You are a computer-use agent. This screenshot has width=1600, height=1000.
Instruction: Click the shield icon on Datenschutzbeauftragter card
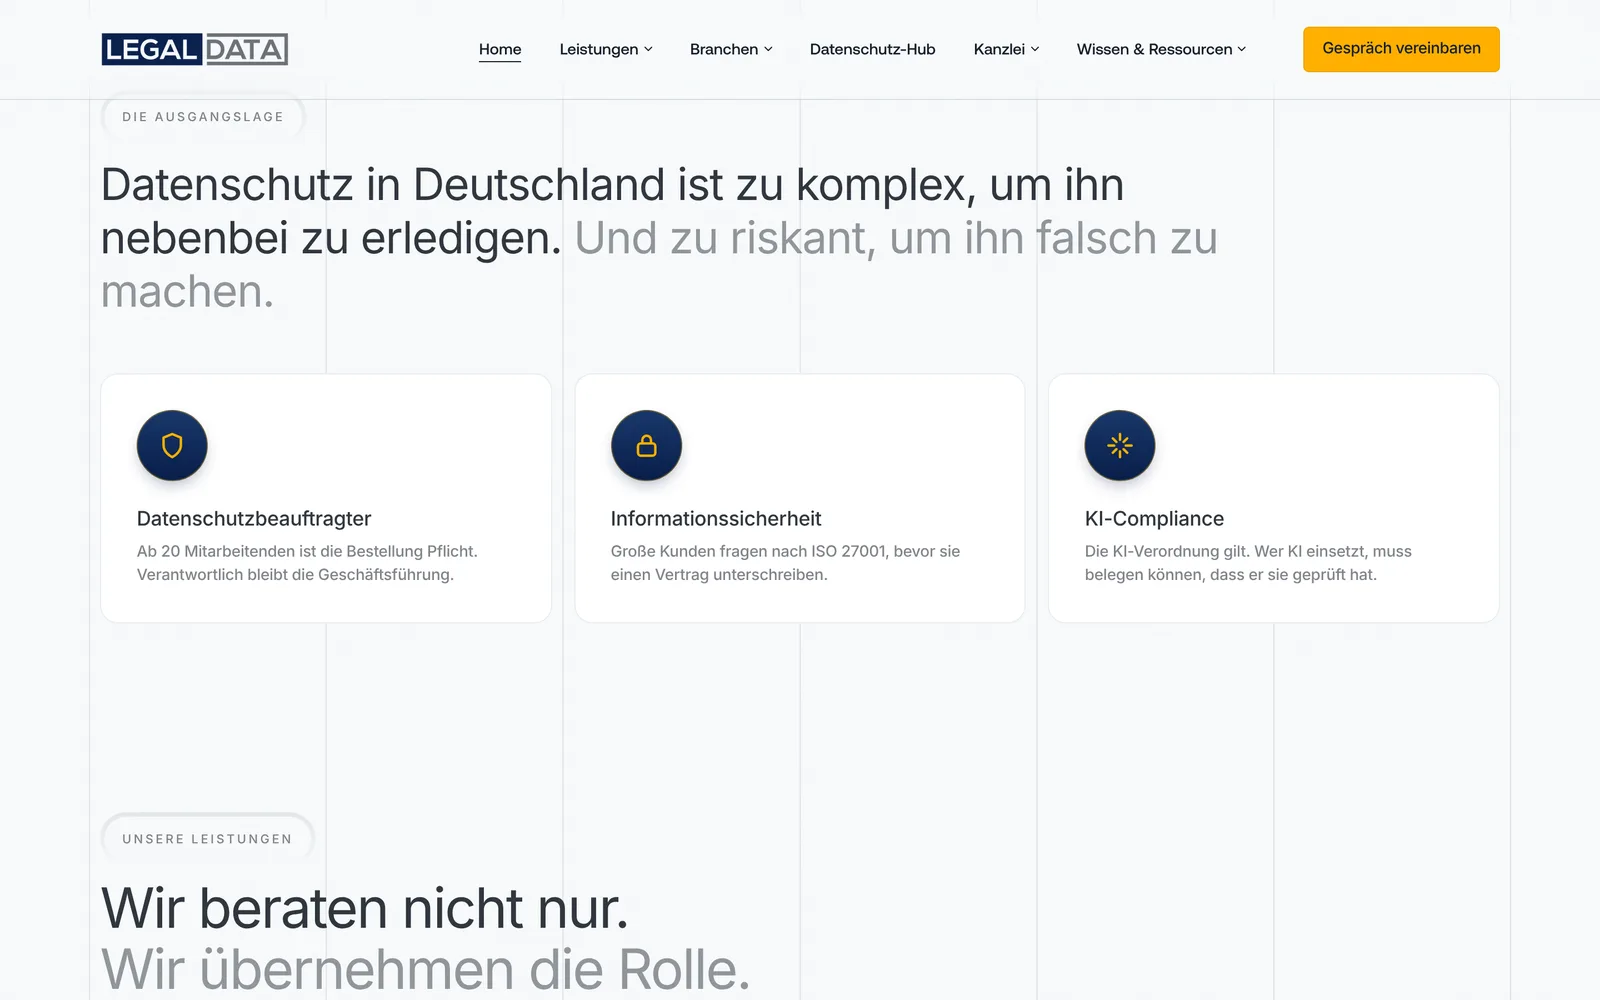[172, 445]
